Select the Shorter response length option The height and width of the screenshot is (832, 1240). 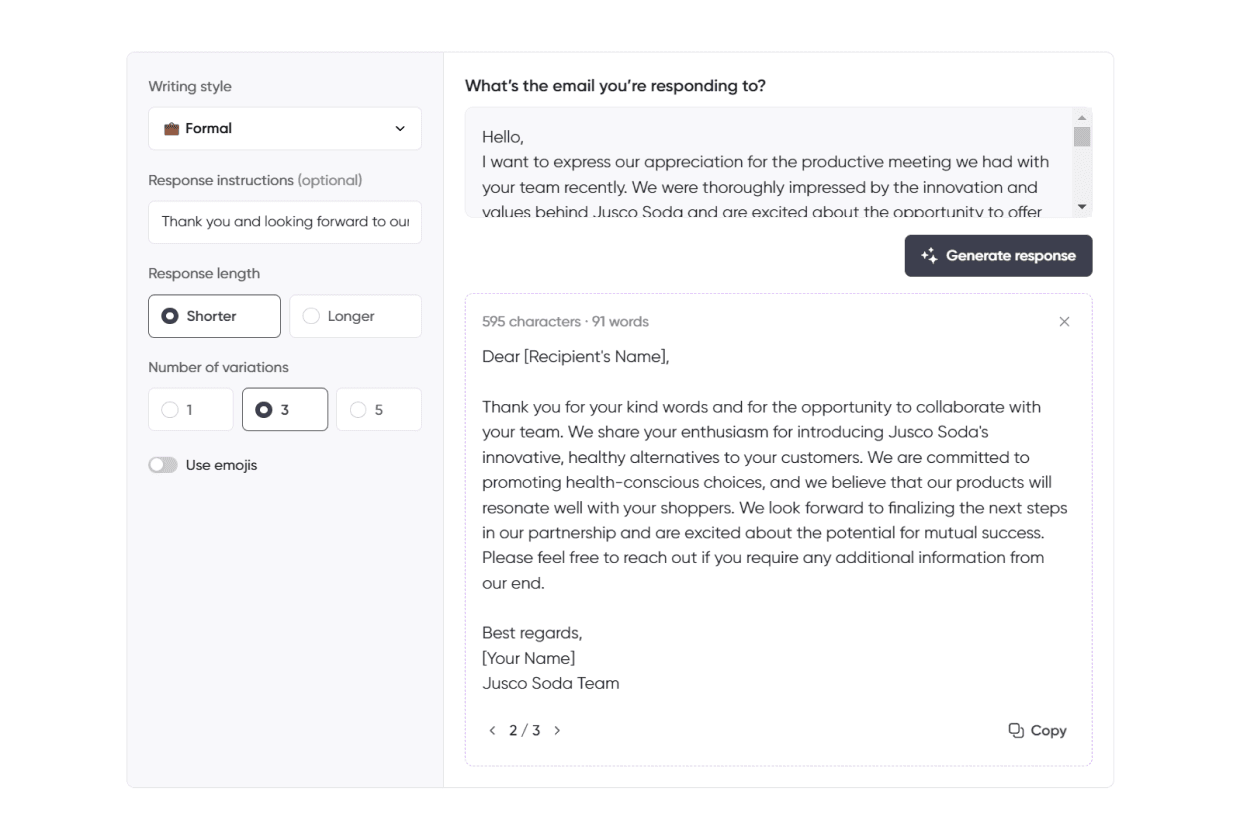click(x=214, y=316)
